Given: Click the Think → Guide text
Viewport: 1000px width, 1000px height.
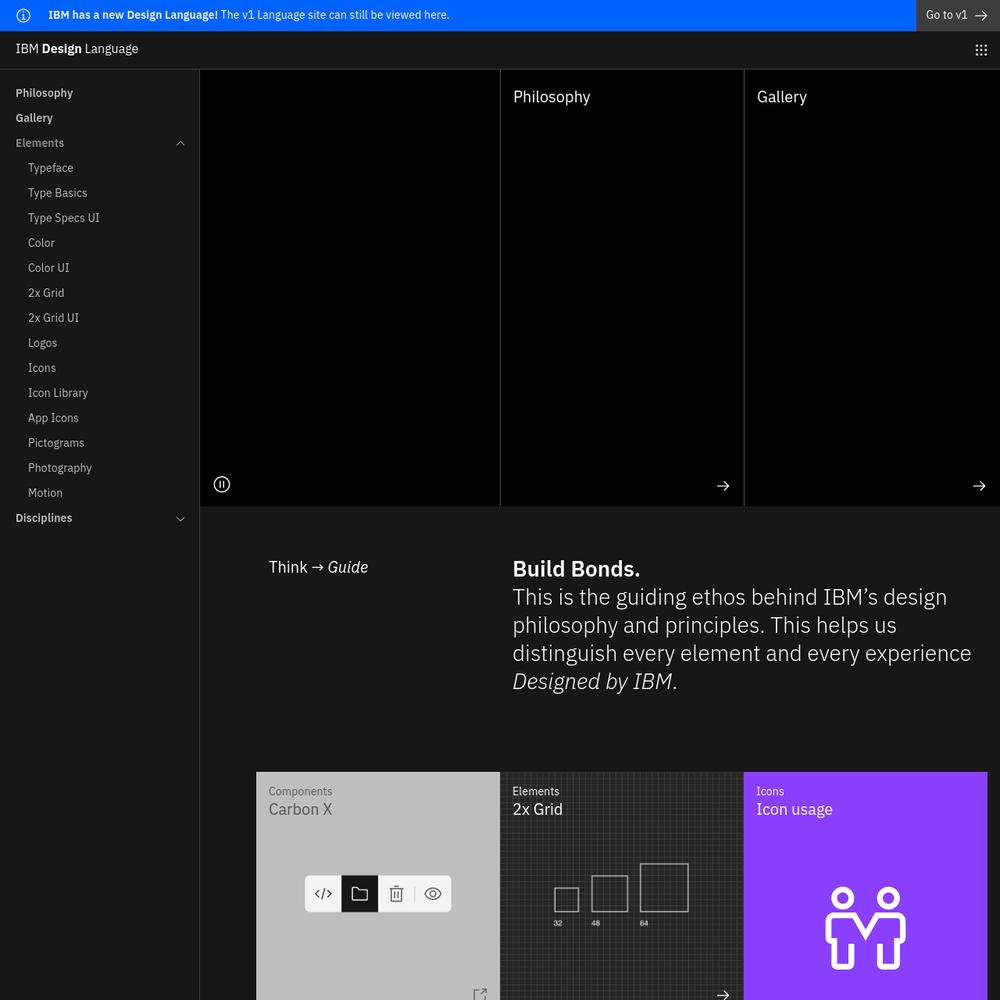Looking at the screenshot, I should 318,567.
